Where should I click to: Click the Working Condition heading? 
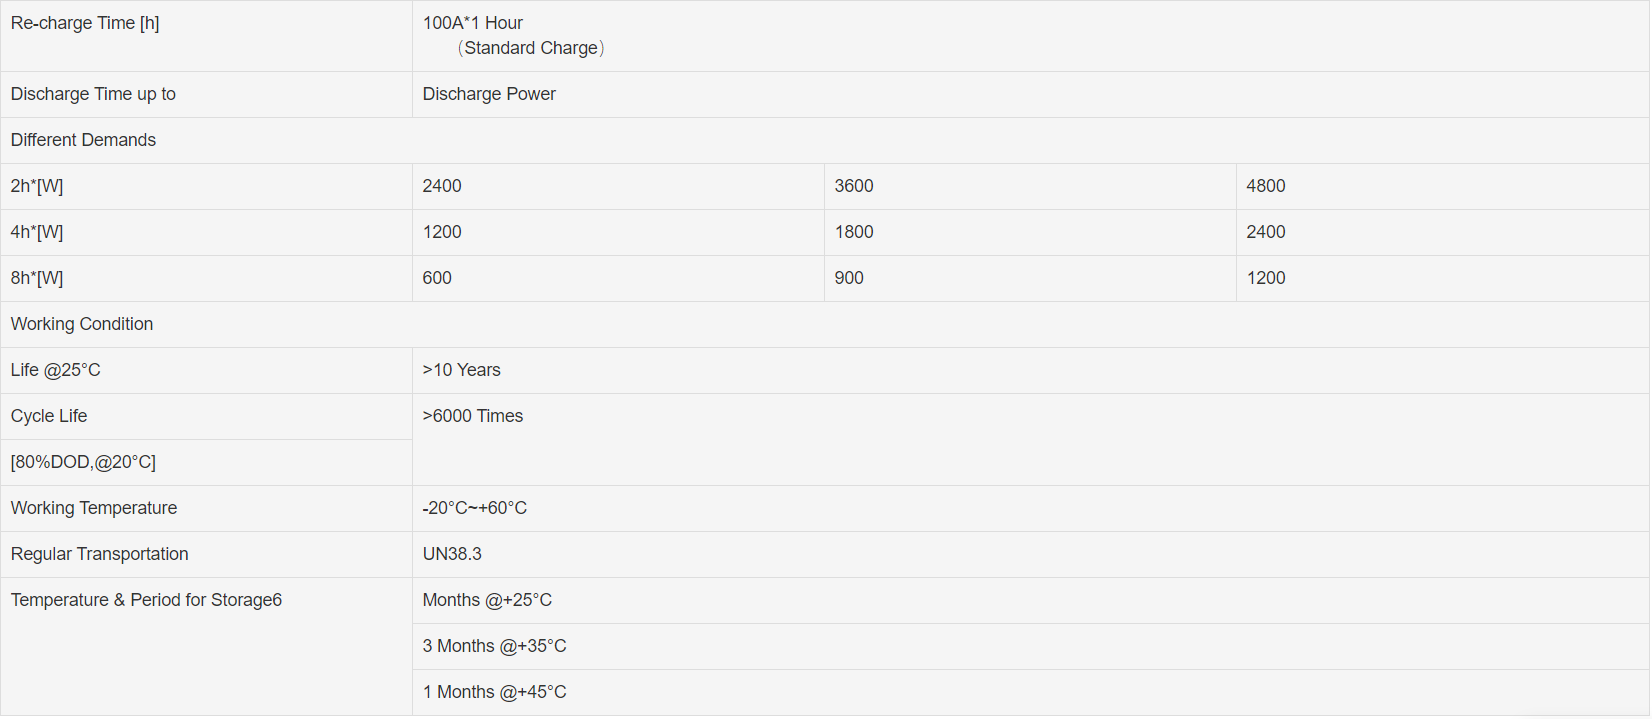82,324
